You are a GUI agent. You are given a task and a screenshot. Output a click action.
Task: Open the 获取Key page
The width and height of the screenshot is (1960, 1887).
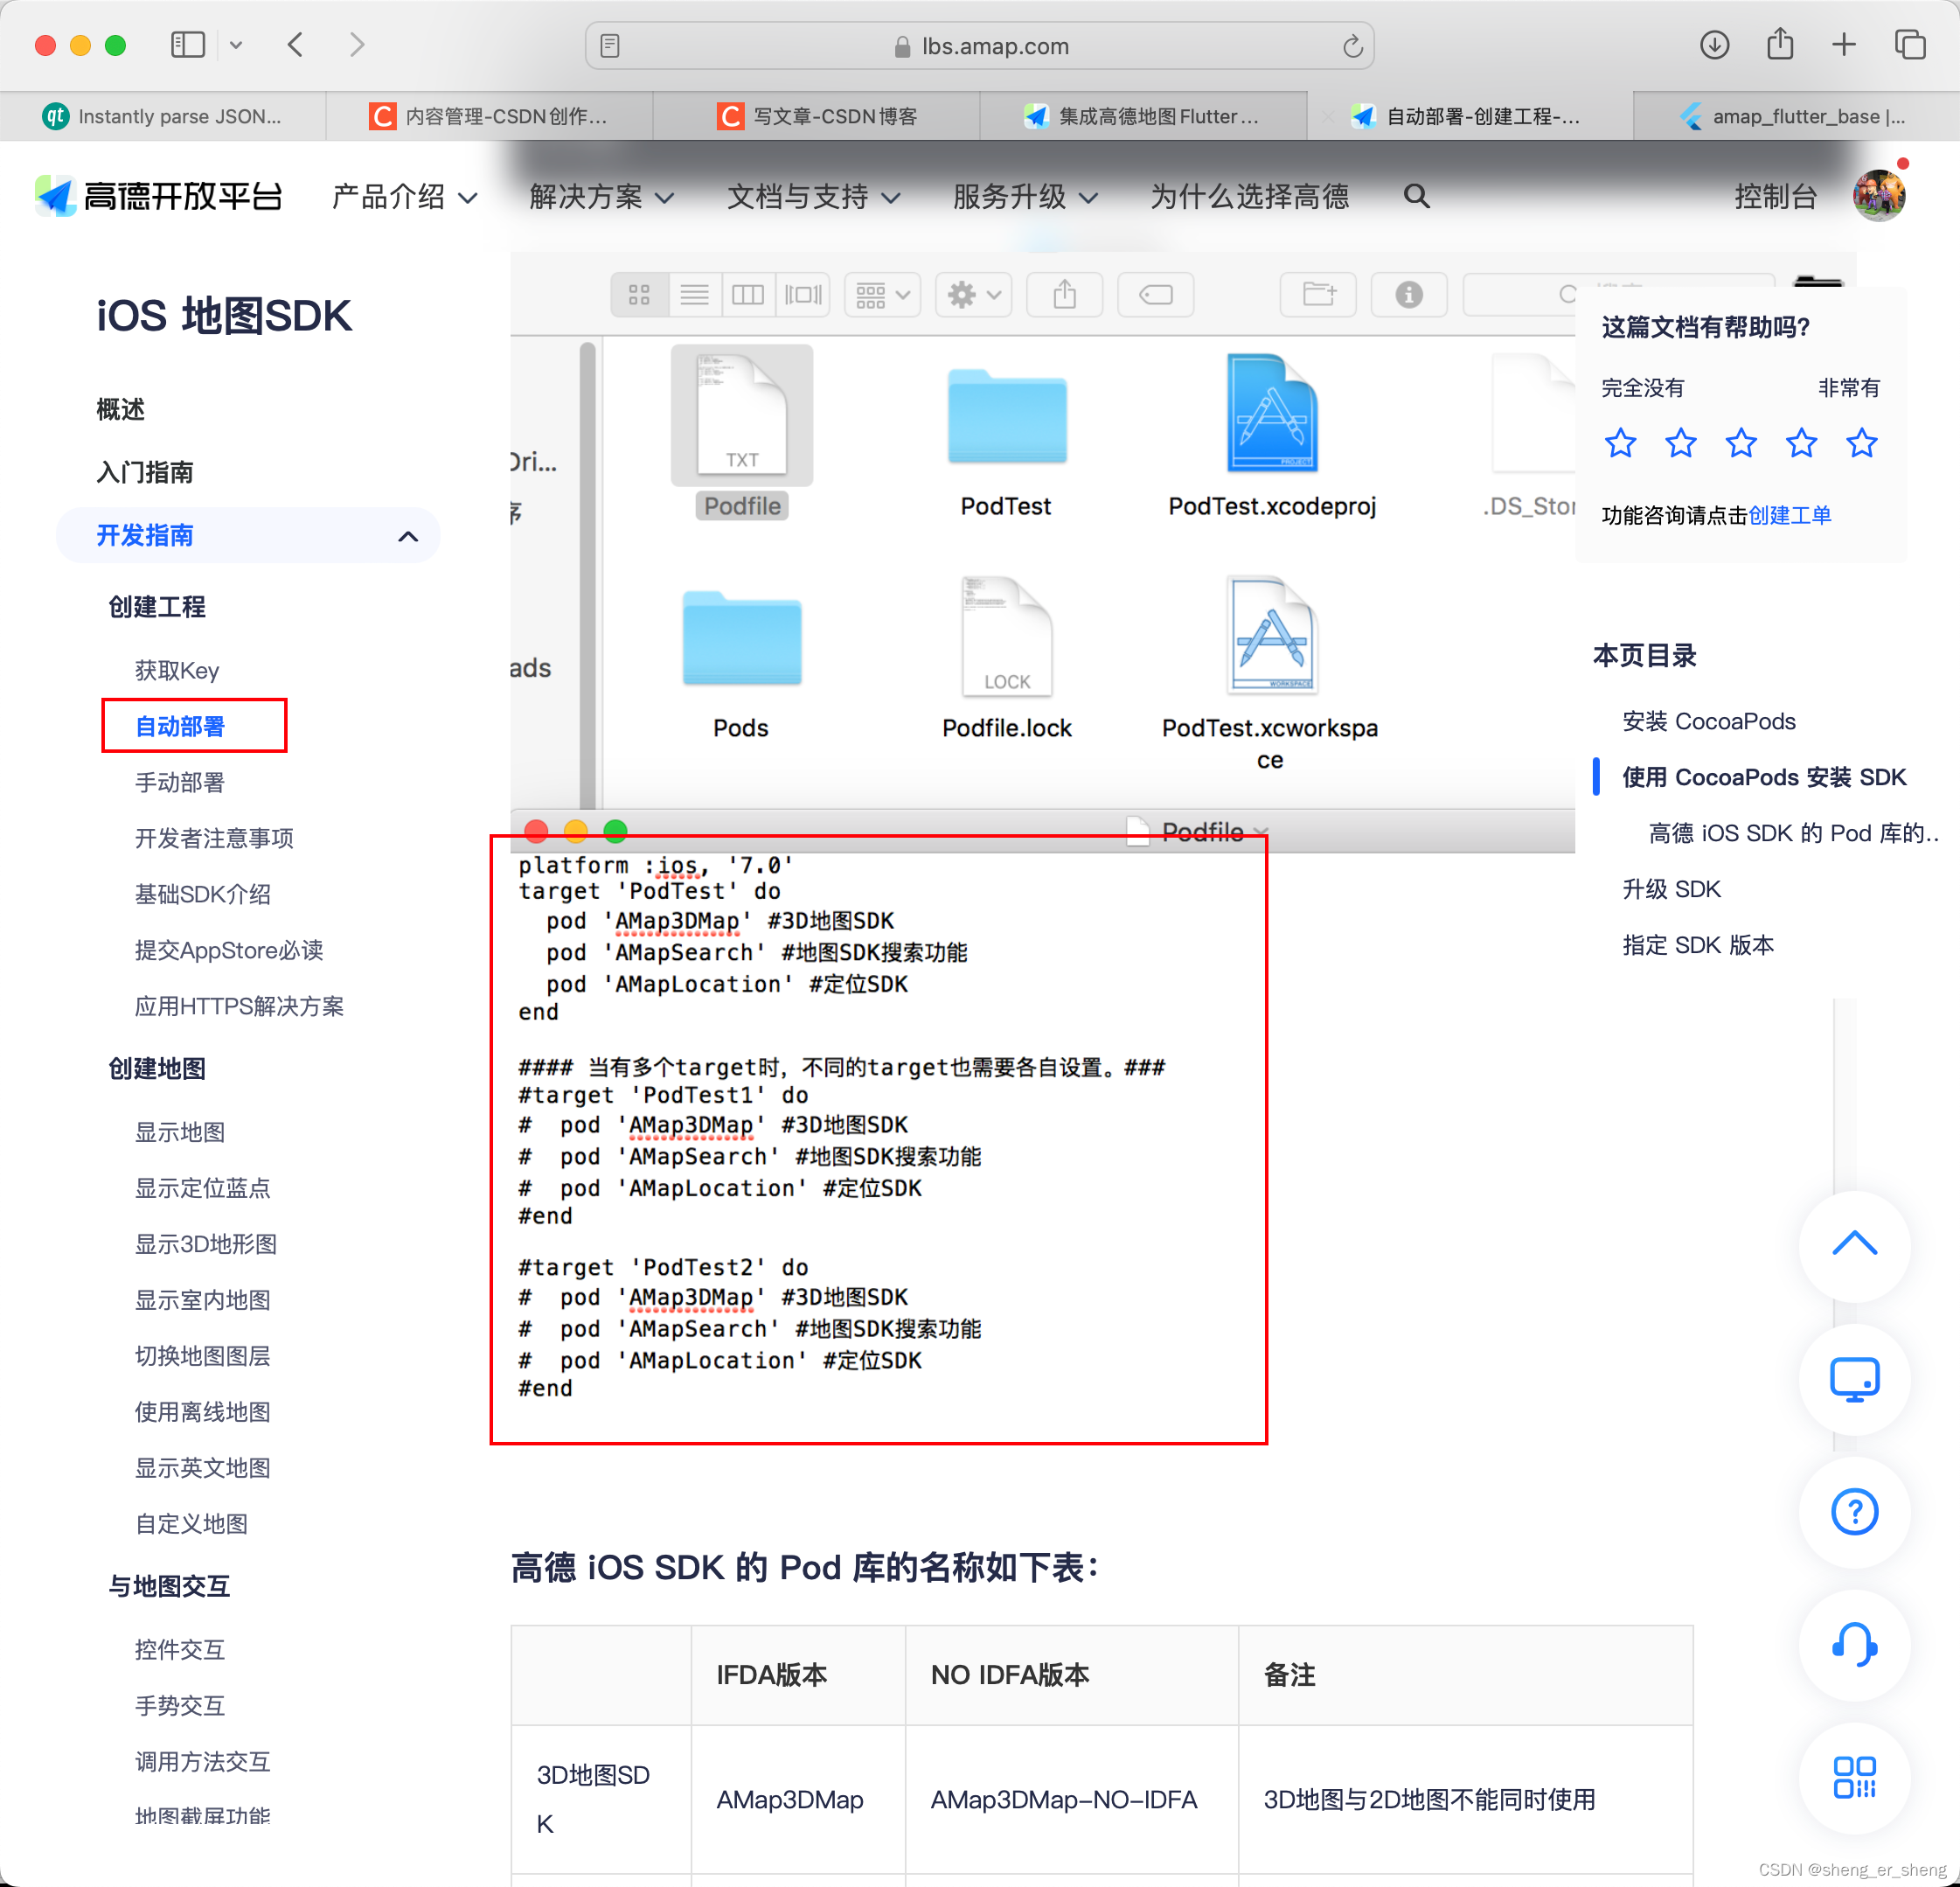point(177,670)
